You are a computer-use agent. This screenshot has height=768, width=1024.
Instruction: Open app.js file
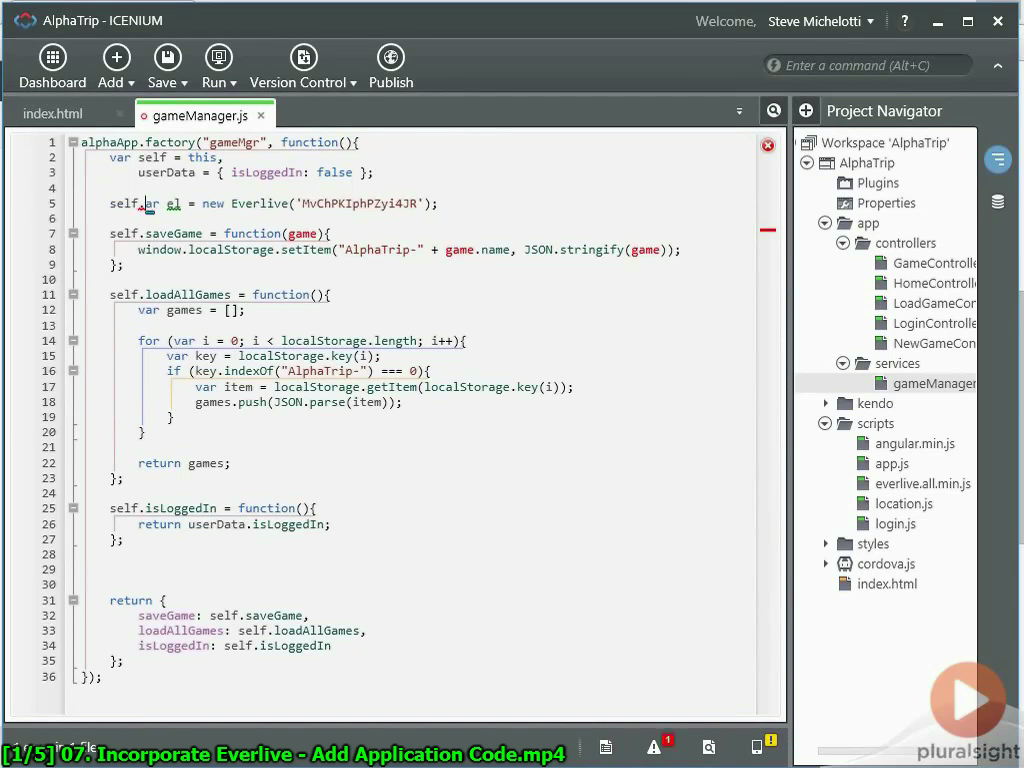(x=883, y=464)
